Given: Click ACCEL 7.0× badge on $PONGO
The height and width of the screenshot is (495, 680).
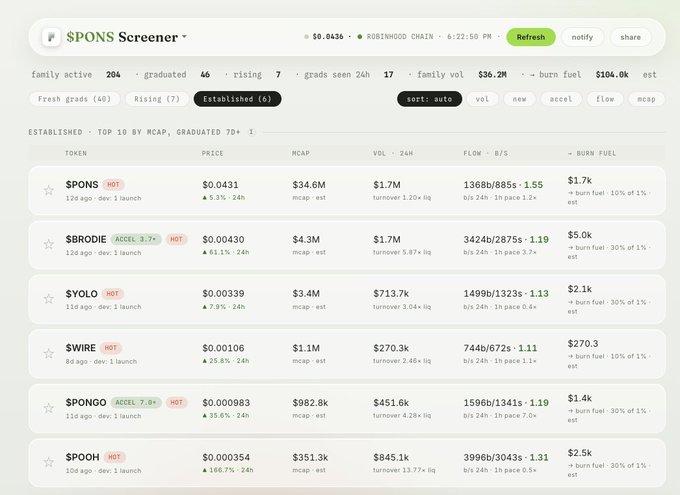Looking at the screenshot, I should 136,403.
